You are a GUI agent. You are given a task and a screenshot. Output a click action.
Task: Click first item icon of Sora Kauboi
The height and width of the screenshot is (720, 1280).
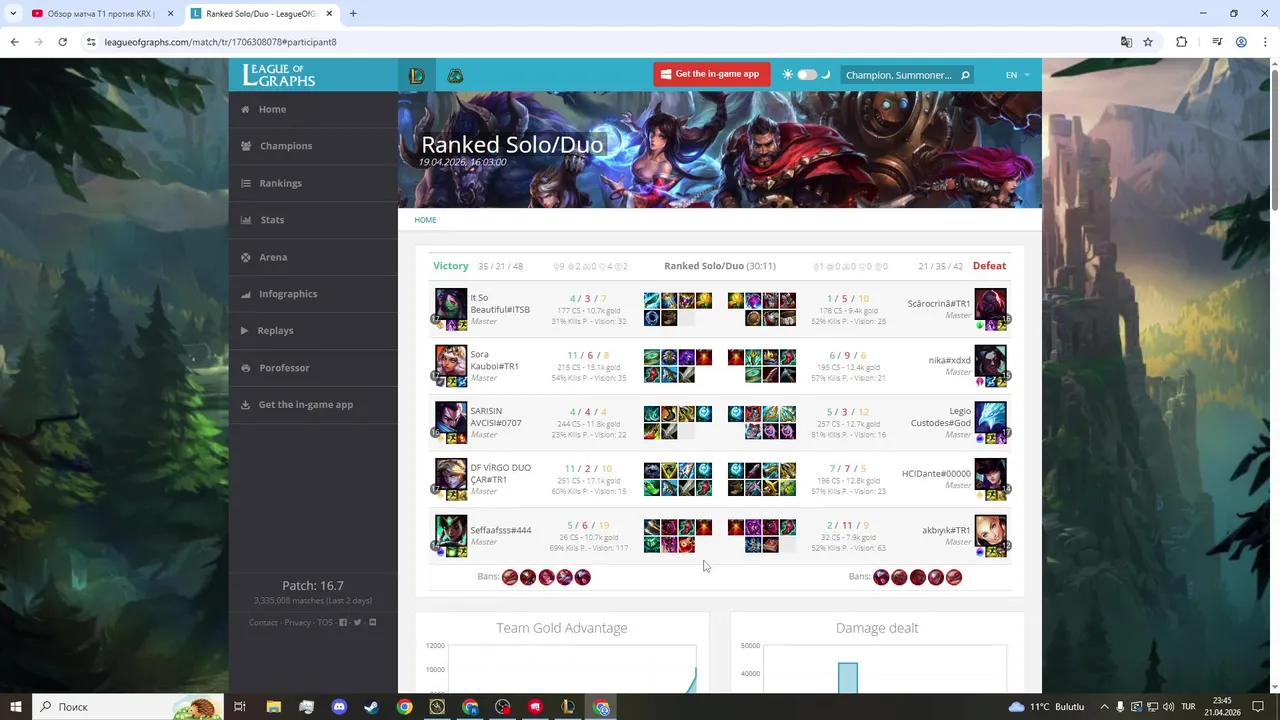(652, 357)
